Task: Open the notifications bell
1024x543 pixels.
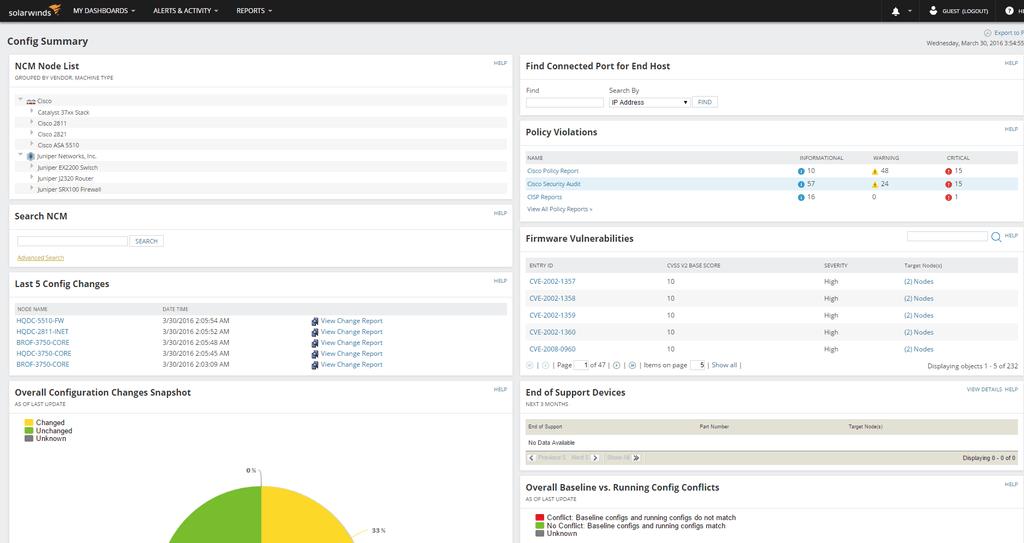Action: pos(895,11)
